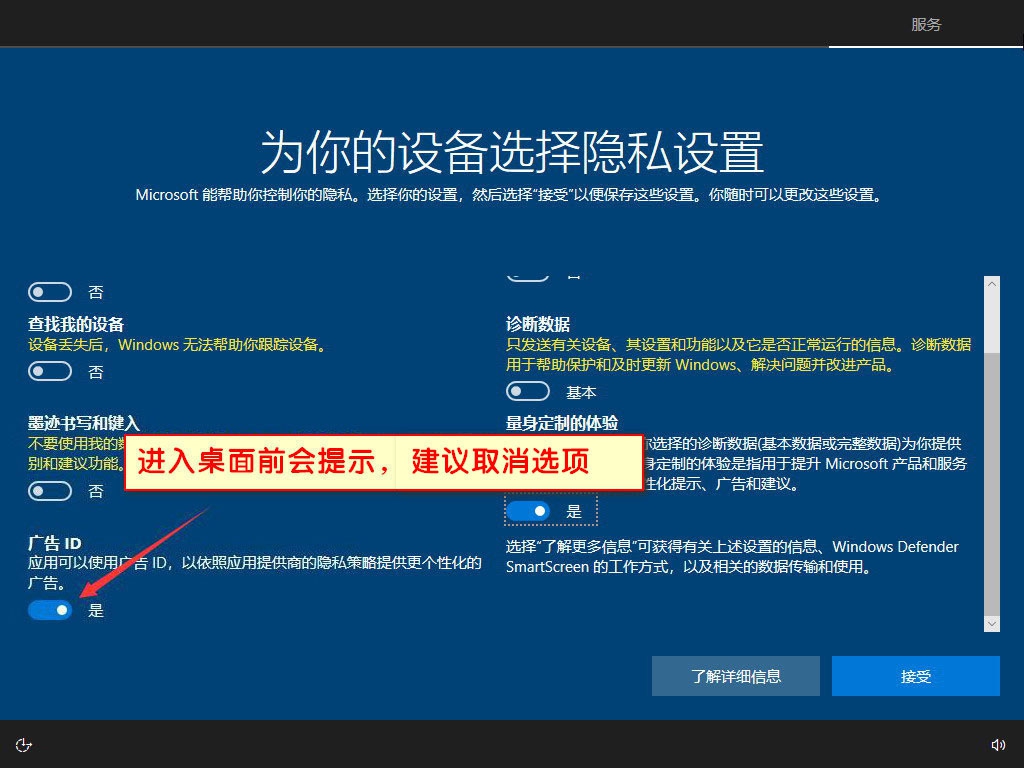Click the 诊断数据 heading text

pos(538,324)
